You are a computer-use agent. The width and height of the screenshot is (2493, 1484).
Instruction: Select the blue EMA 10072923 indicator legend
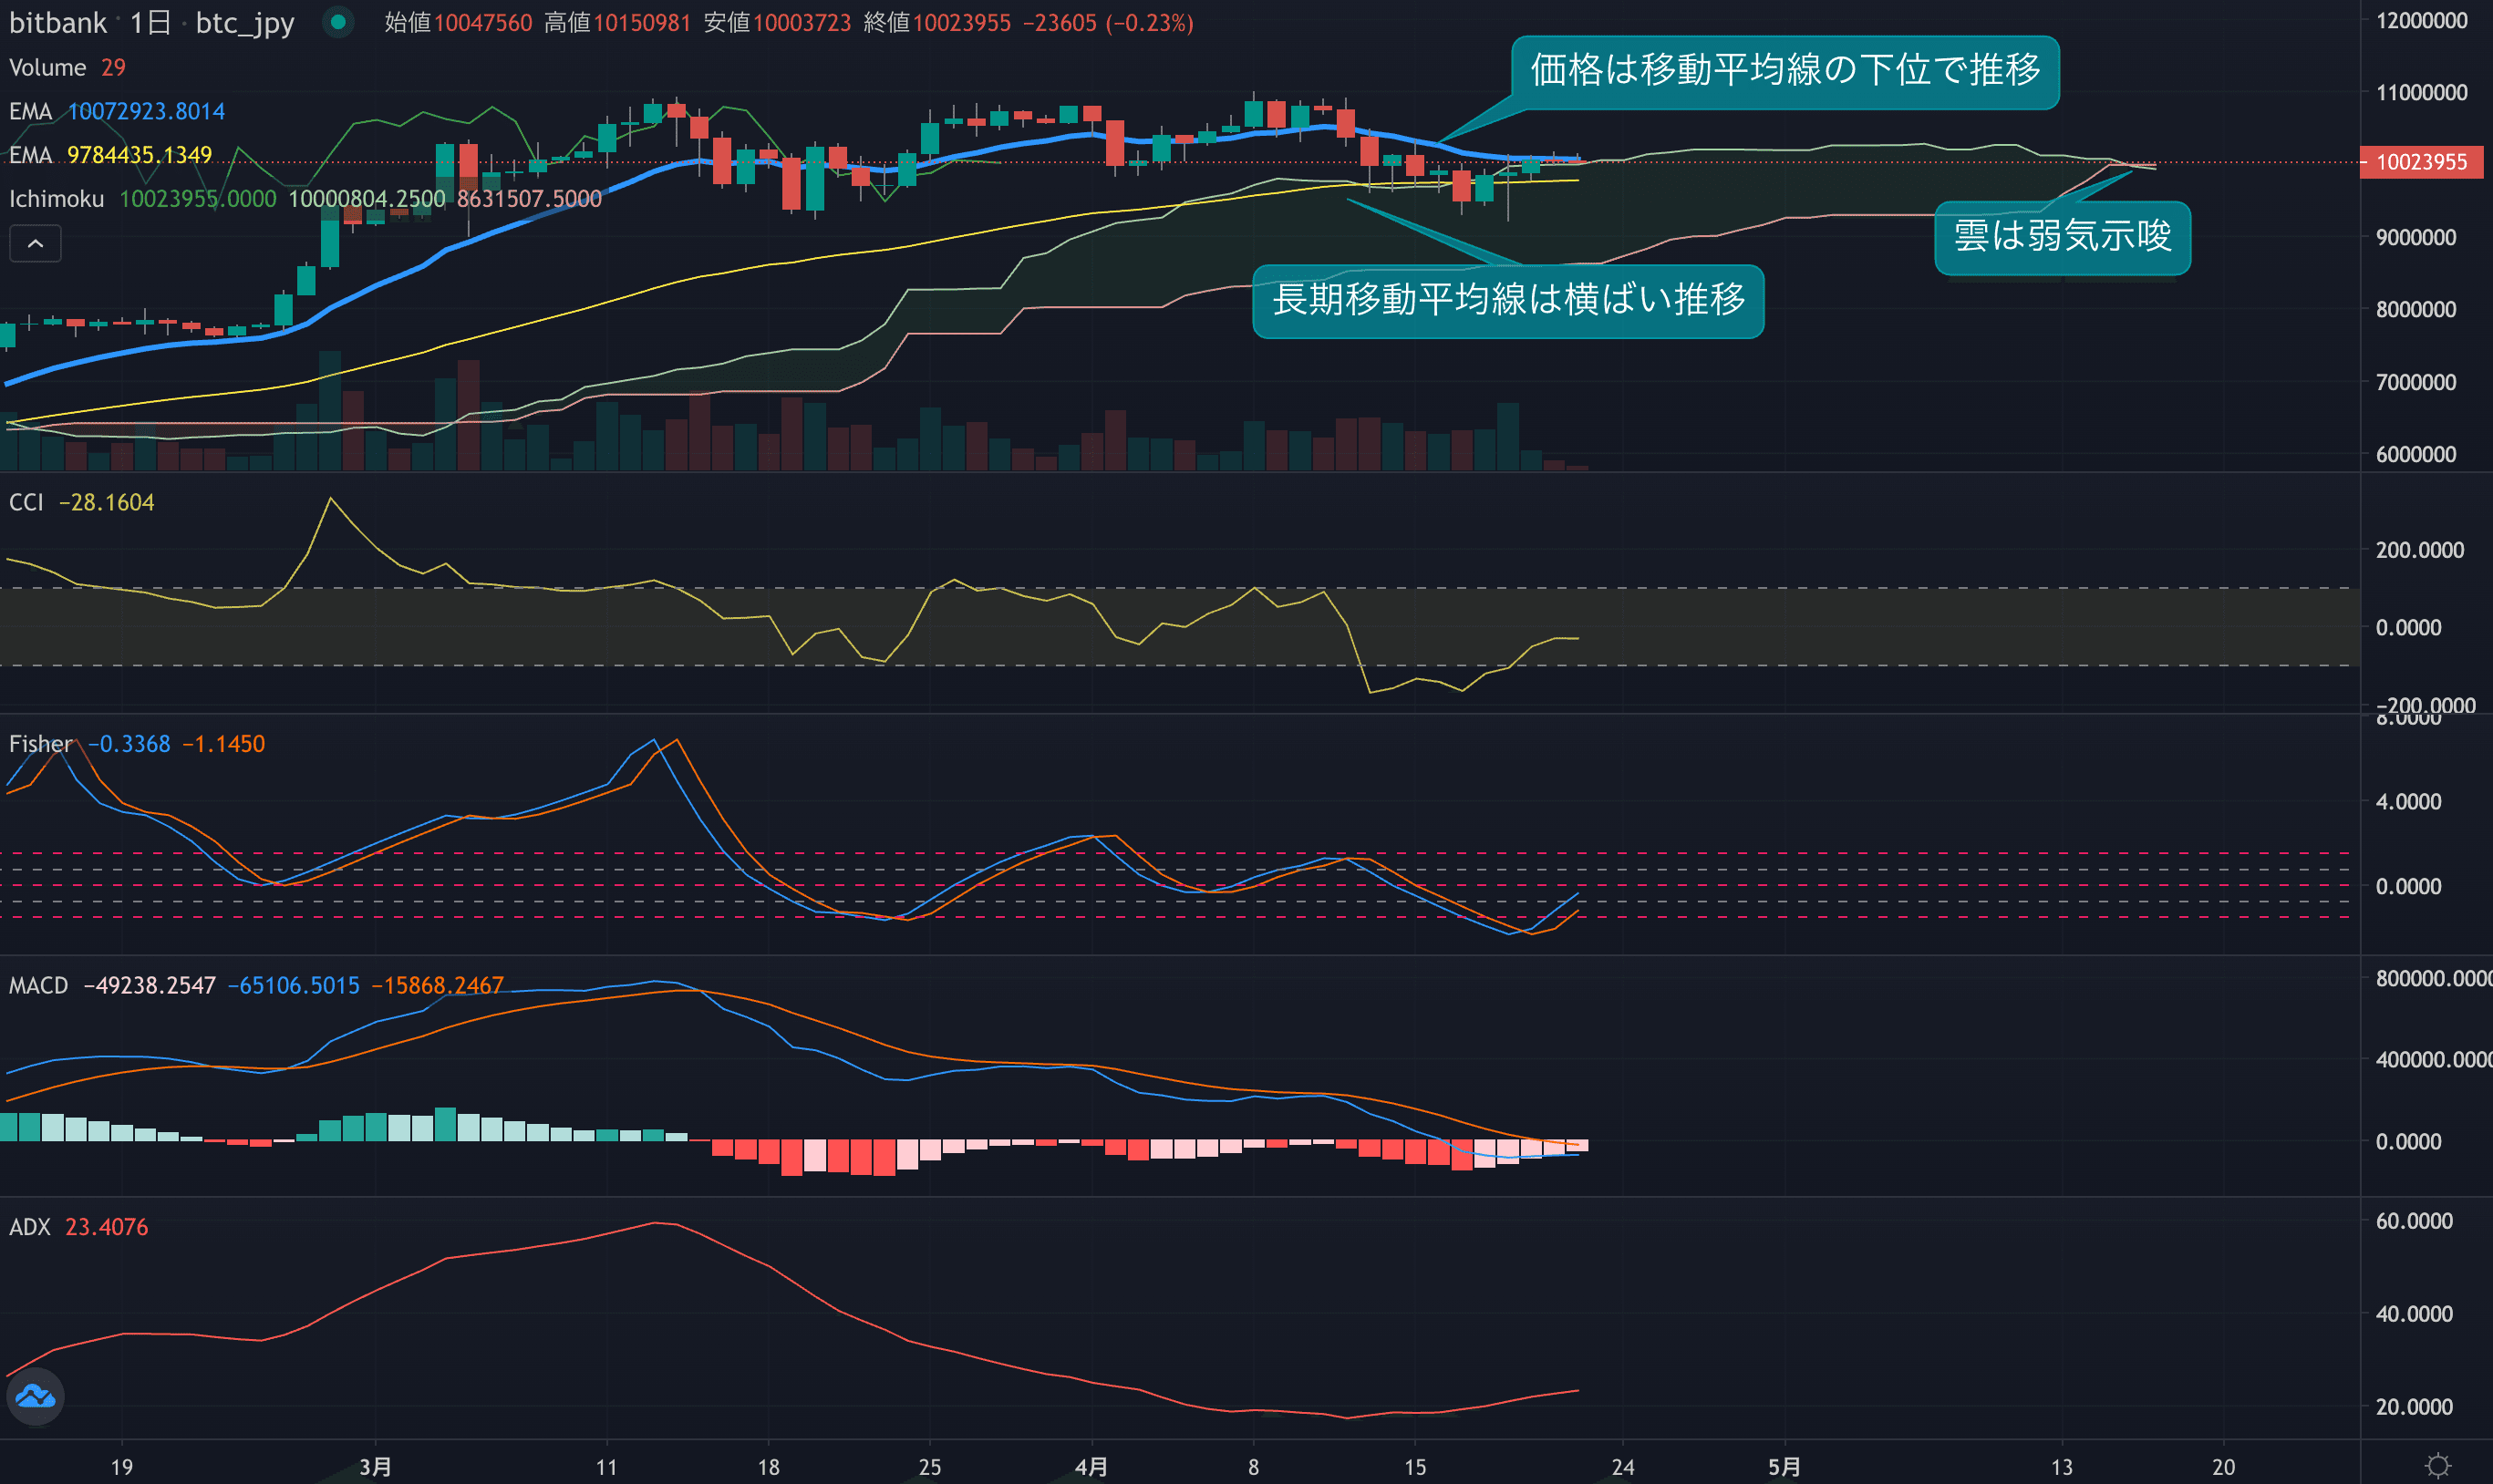pos(30,111)
